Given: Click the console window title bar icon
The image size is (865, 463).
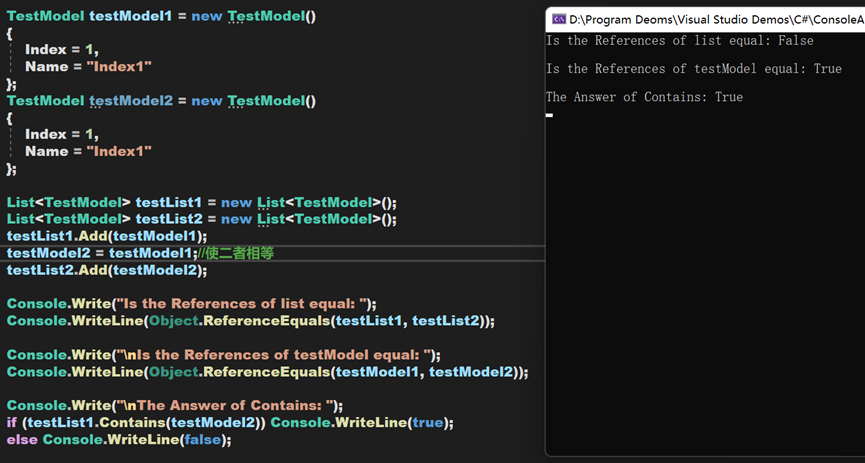Looking at the screenshot, I should click(559, 19).
